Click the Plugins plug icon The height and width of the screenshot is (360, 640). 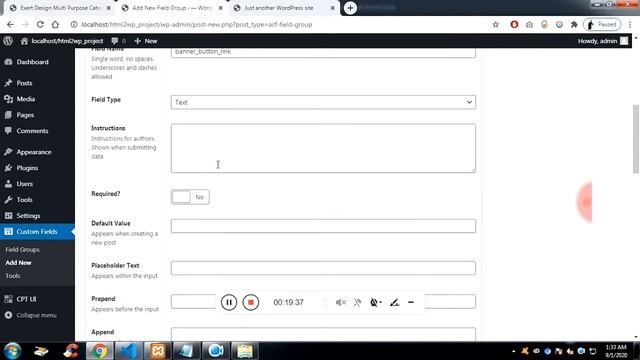tap(8, 168)
